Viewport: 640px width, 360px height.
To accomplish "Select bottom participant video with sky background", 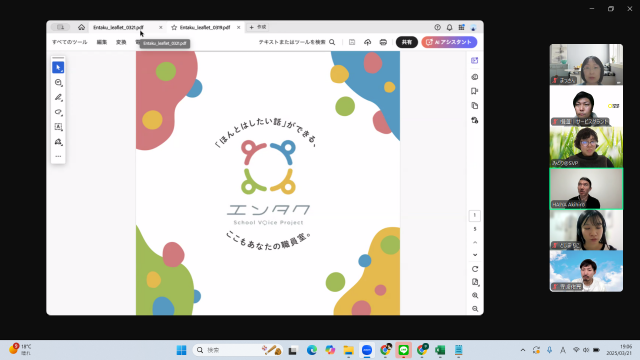I will 586,271.
